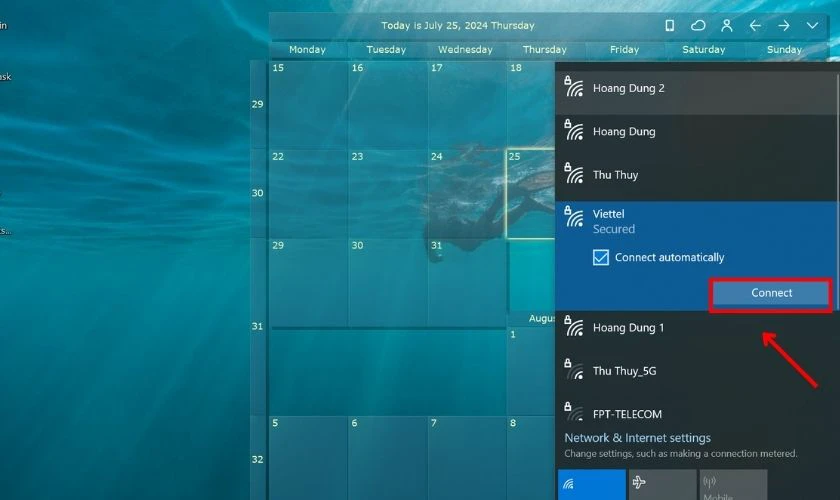
Task: Select today's date July 25 cell
Action: coord(530,193)
